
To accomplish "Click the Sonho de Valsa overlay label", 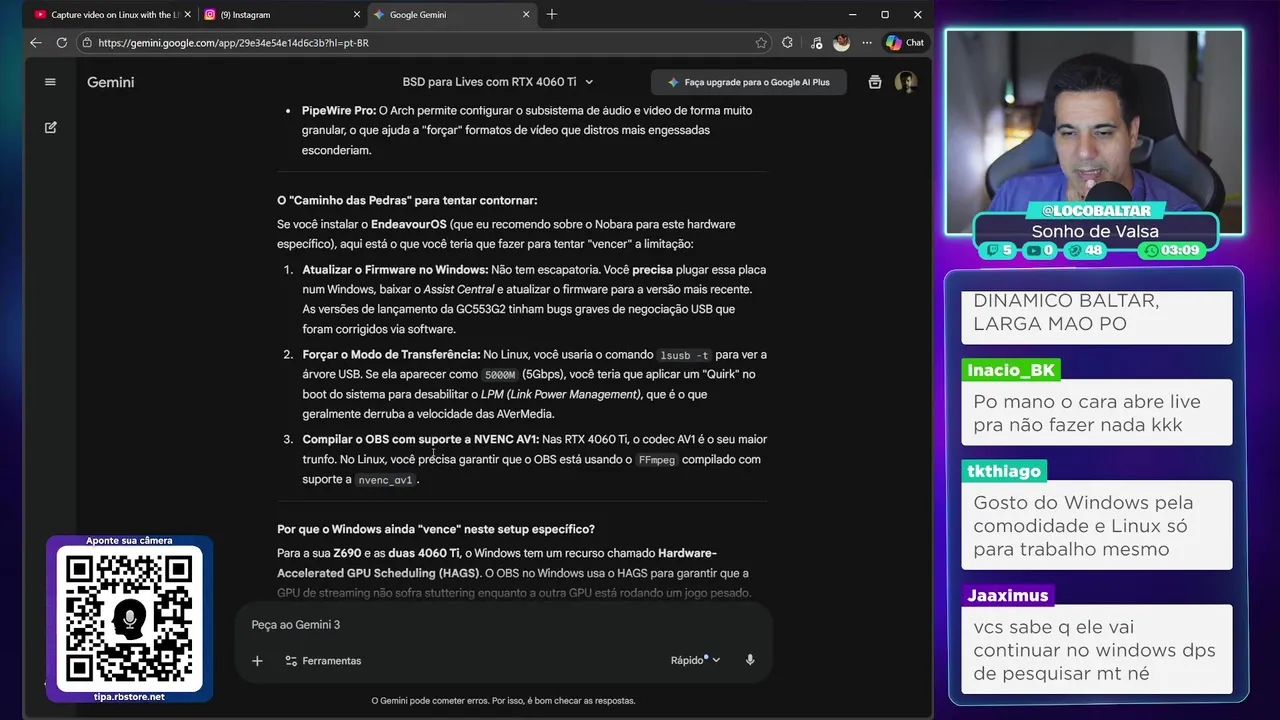I will pos(1095,232).
